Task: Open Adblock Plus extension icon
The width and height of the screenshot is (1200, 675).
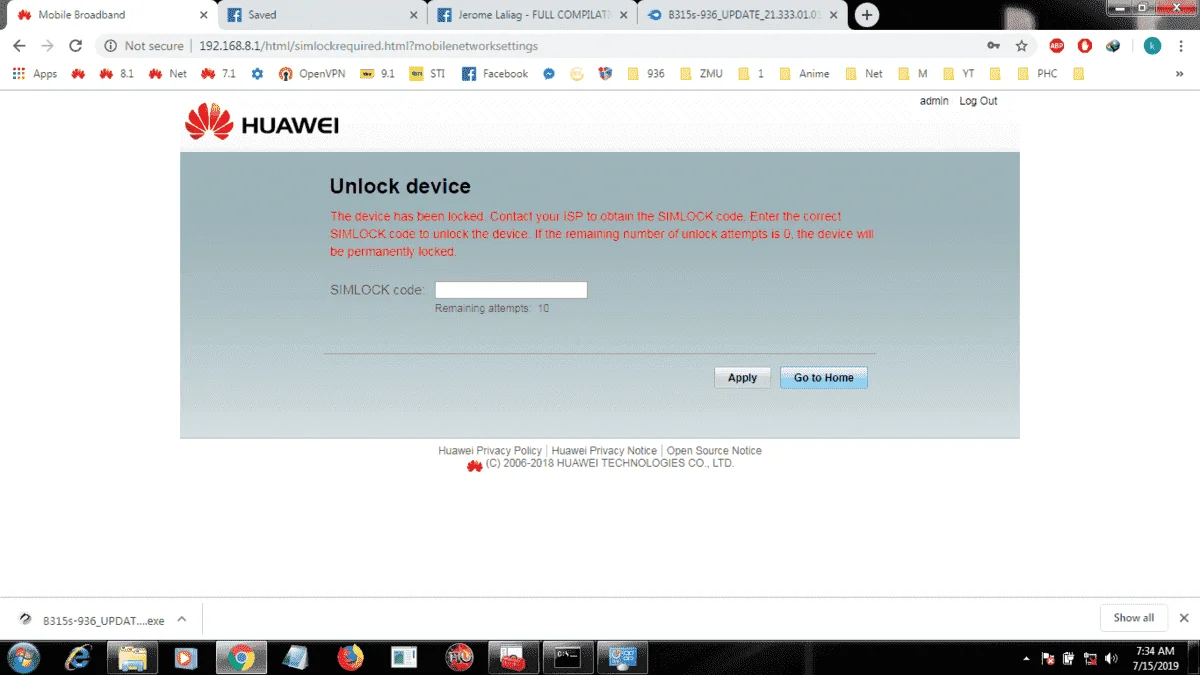Action: pos(1057,46)
